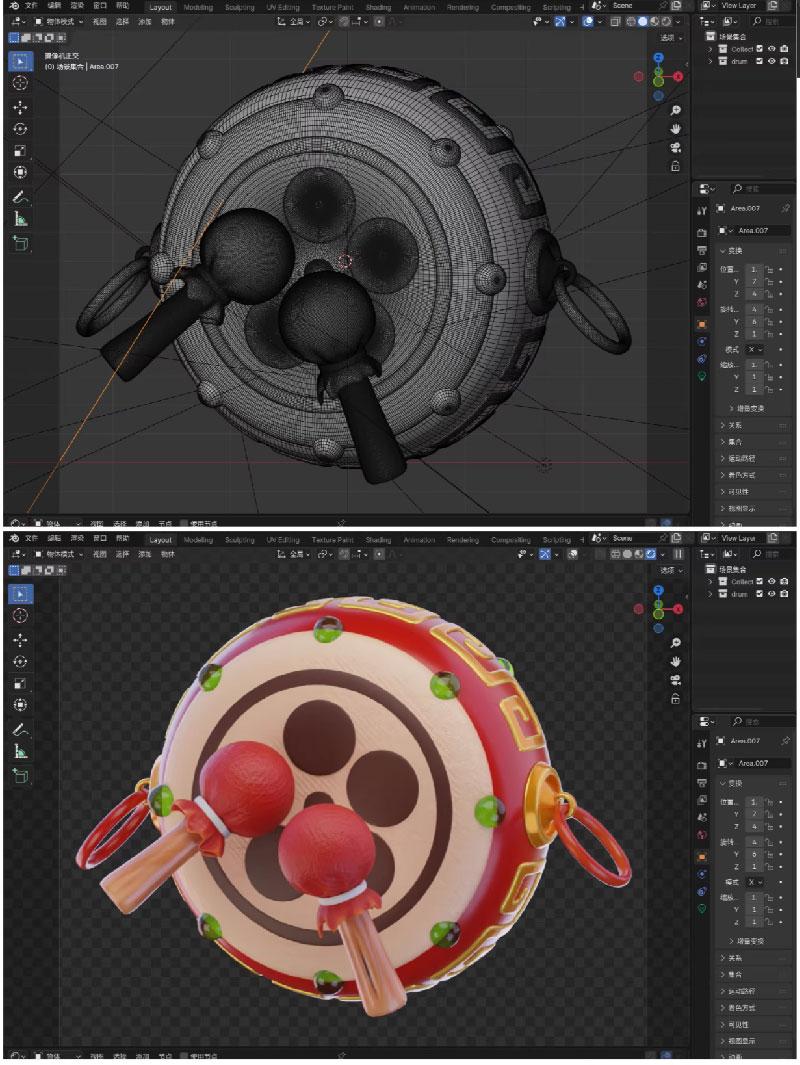Switch to the Shading workspace tab in the wireframe window
This screenshot has width=800, height=1065.
pyautogui.click(x=378, y=7)
